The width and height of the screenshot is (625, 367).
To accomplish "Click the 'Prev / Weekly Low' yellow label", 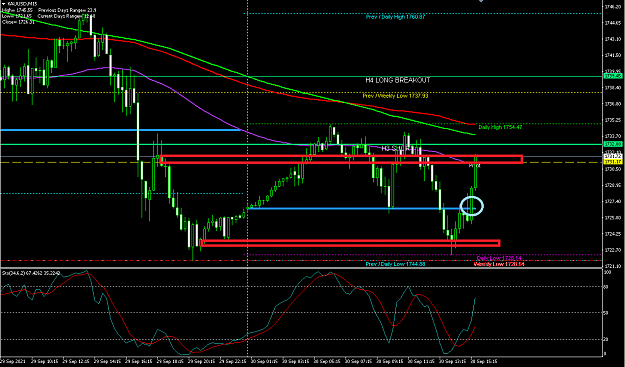I will (395, 96).
